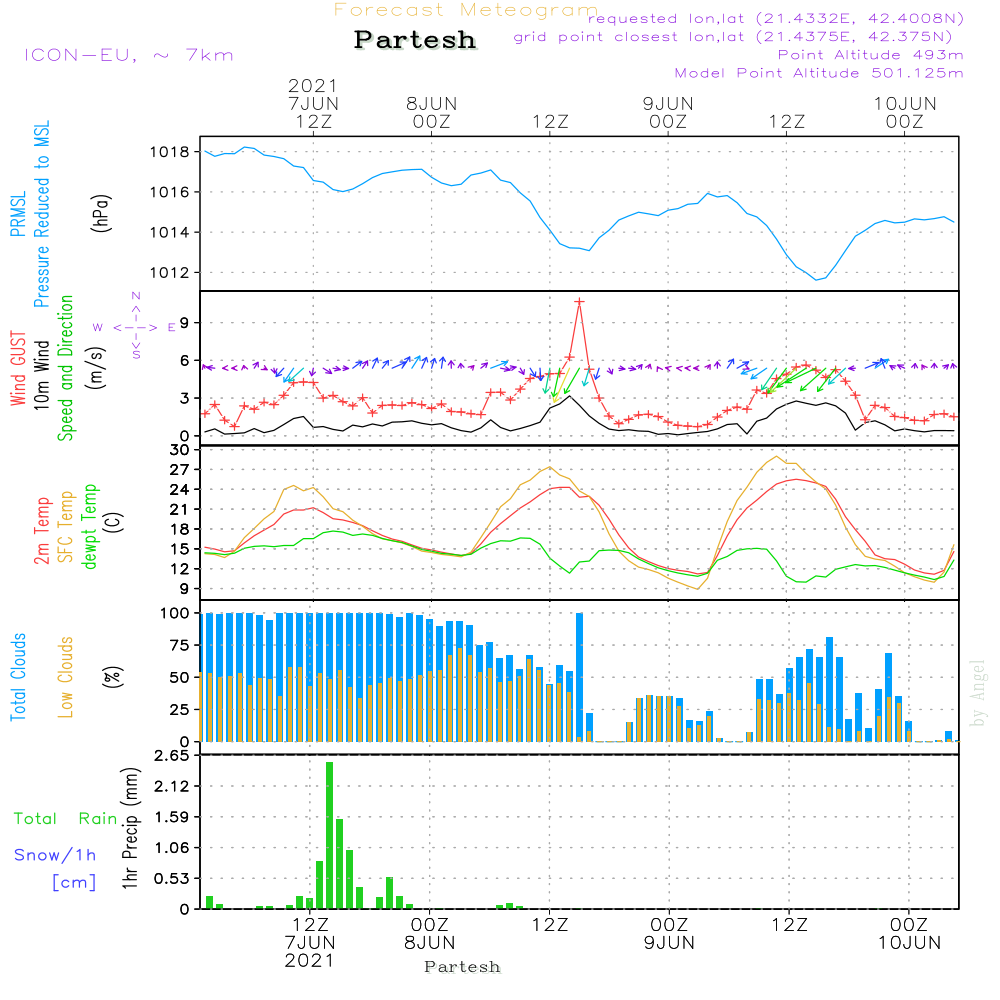The height and width of the screenshot is (1000, 1000).
Task: Click the tallest green precipitation bar
Action: click(x=329, y=835)
